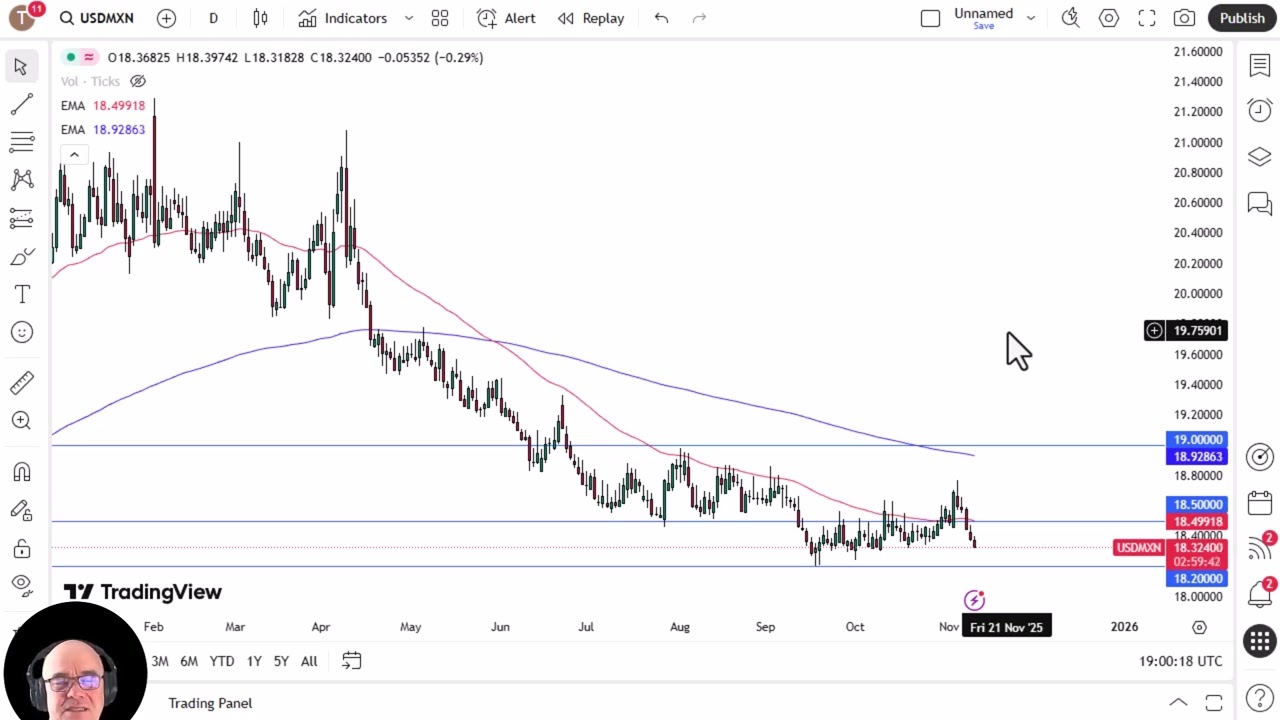Select the Text annotation tool
The width and height of the screenshot is (1280, 720).
click(x=21, y=294)
